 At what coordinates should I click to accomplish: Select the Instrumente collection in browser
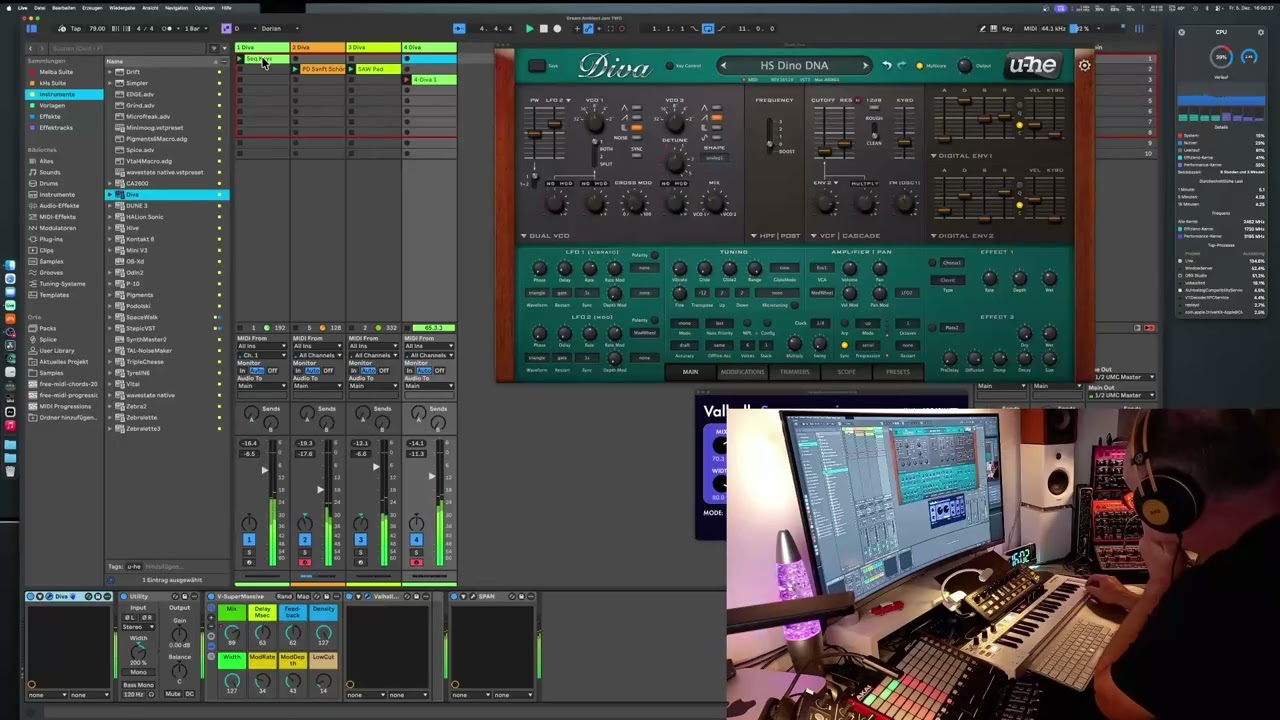(64, 94)
